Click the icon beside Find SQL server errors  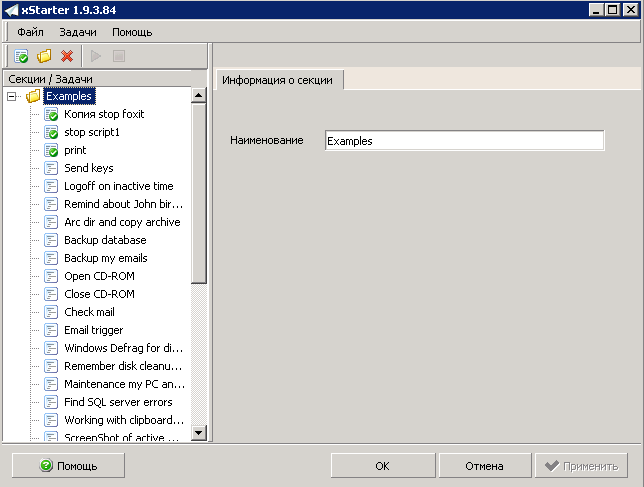[x=51, y=402]
